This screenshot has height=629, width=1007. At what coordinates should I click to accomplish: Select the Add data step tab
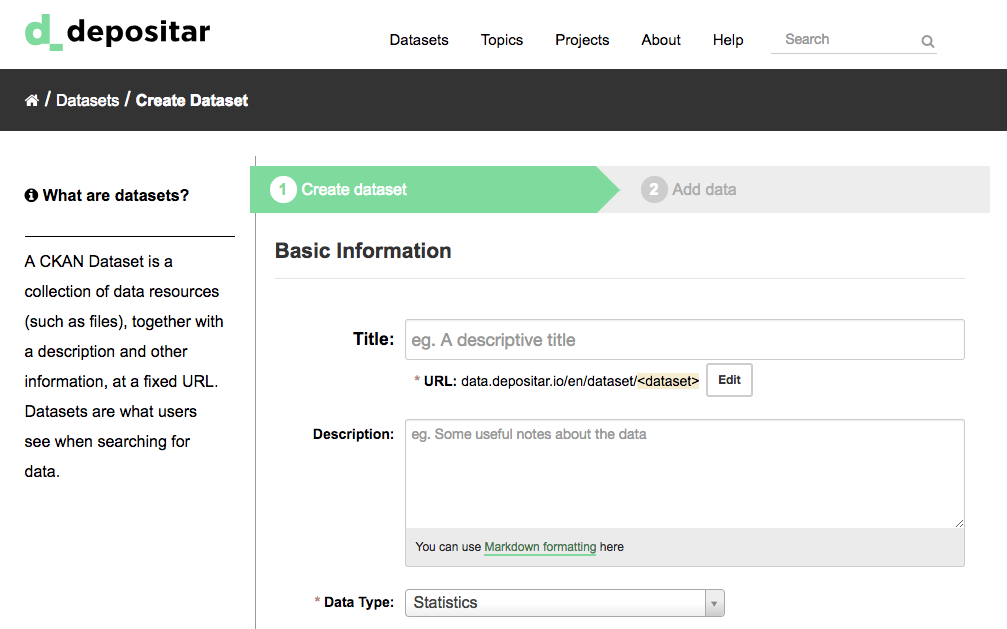795,190
